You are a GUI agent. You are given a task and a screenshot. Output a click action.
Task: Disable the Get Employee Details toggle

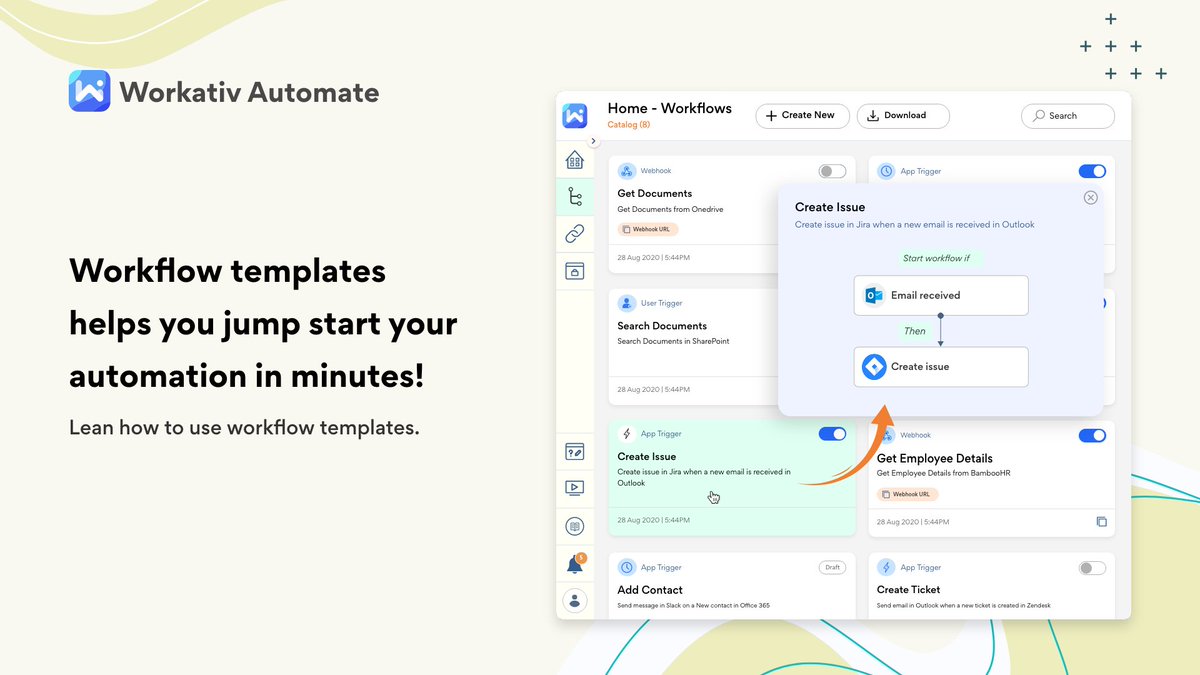click(x=1091, y=435)
